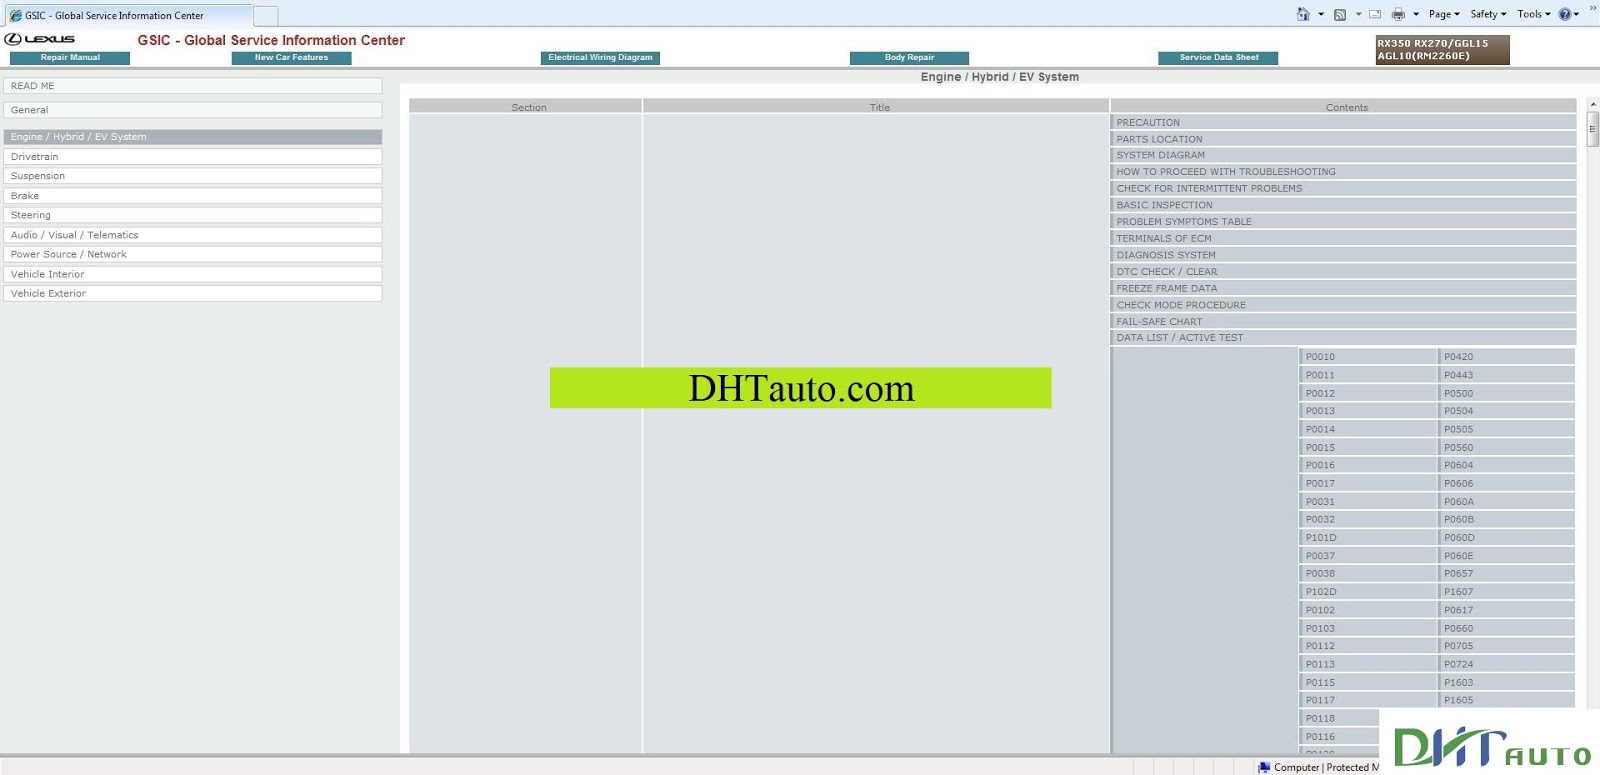Open CHECK MODE PROCEDURE entry
Viewport: 1600px width, 775px height.
click(1343, 305)
